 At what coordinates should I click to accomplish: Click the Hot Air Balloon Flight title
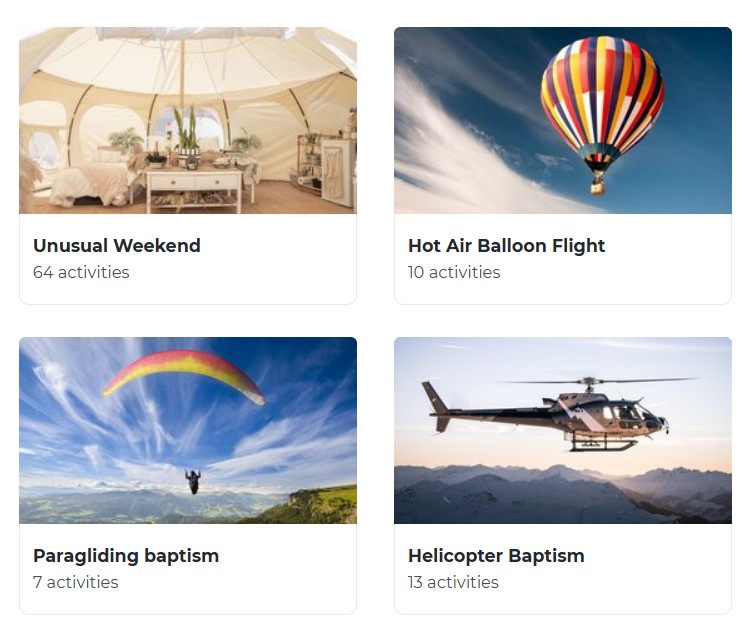coord(506,246)
